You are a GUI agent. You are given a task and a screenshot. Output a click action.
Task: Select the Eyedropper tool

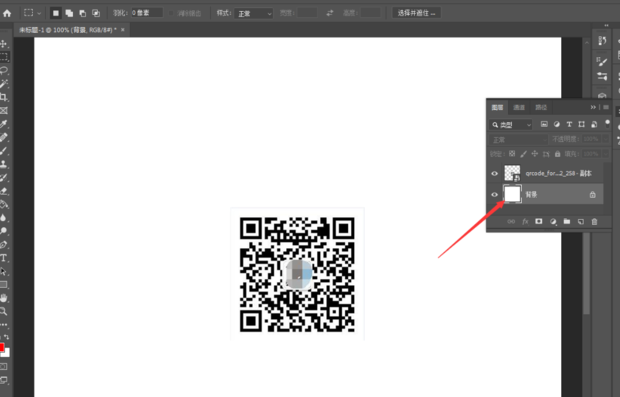(x=4, y=124)
